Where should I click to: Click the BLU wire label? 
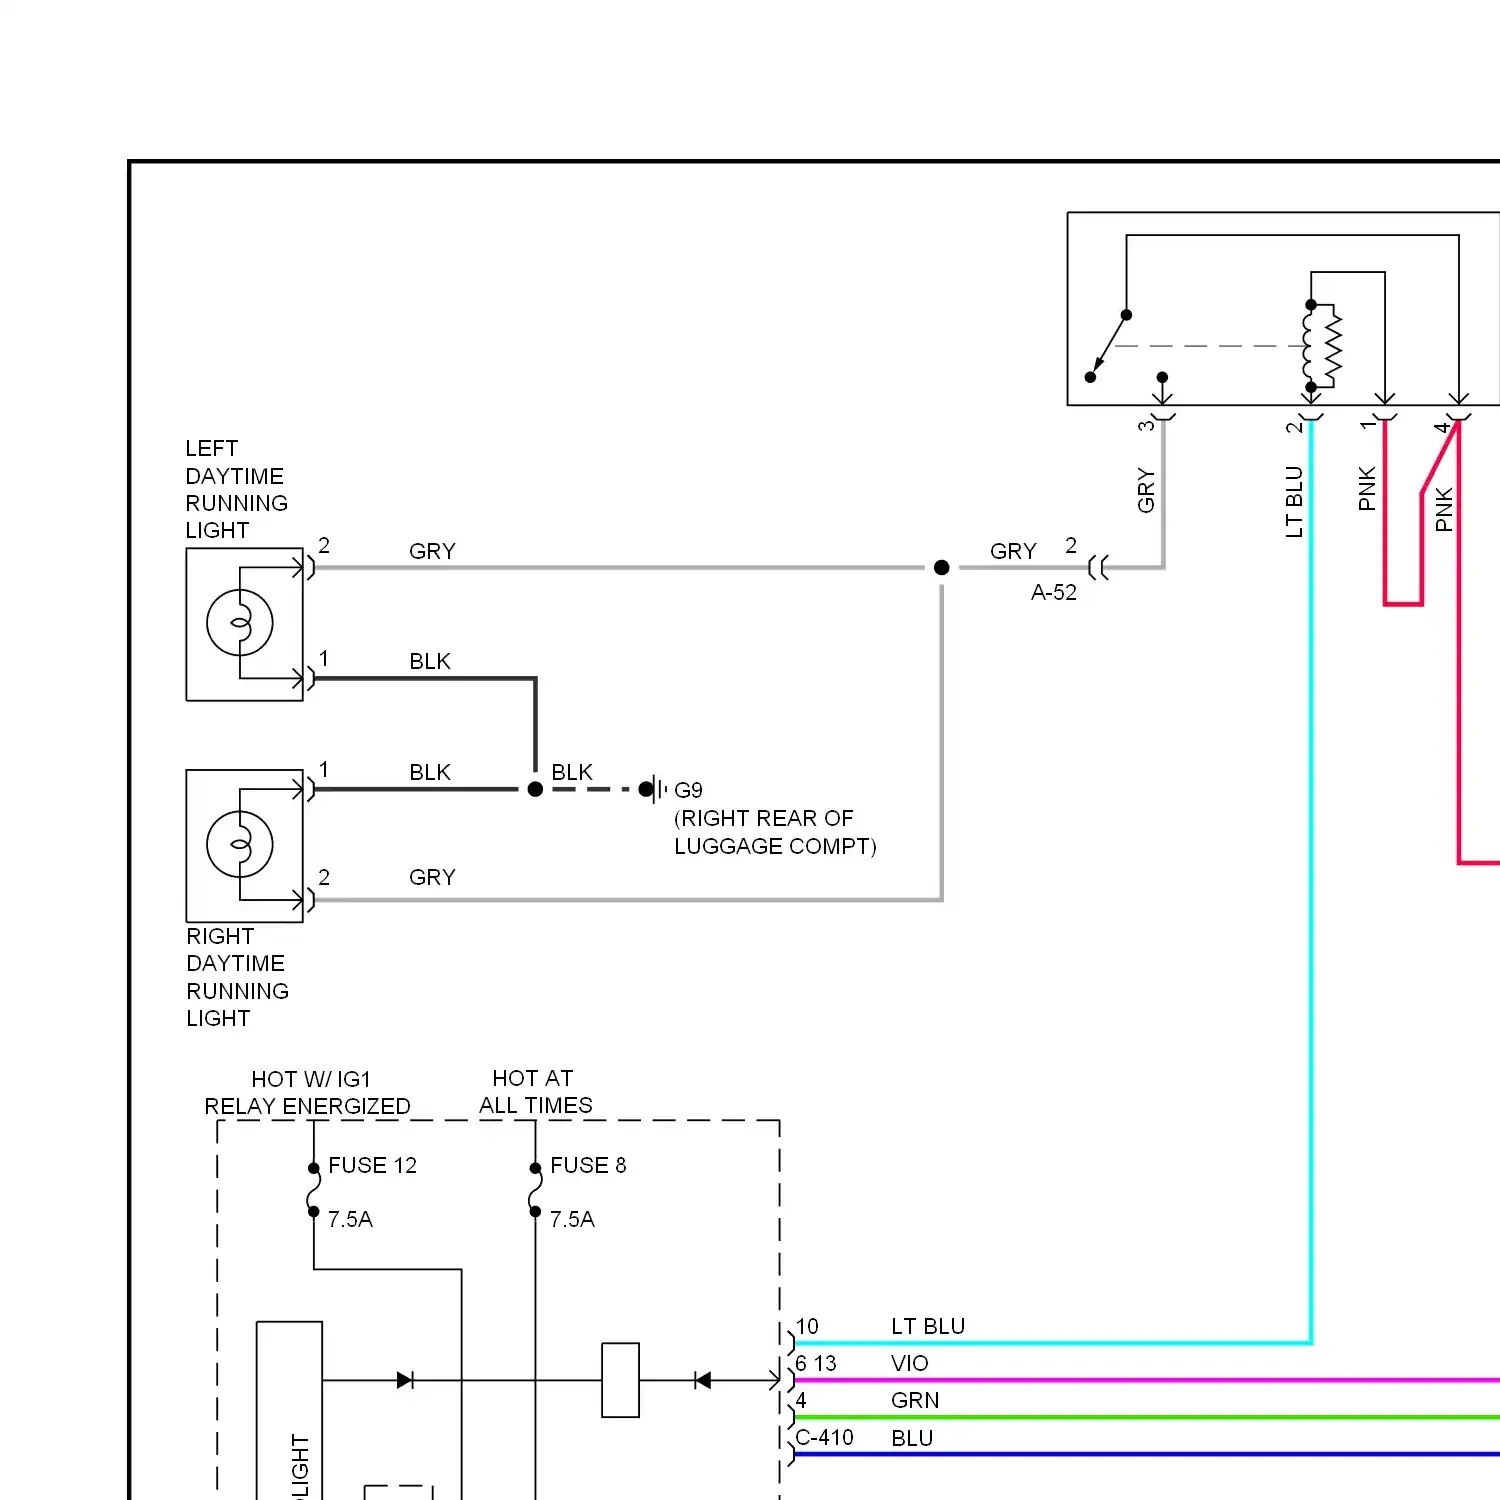coord(912,1438)
